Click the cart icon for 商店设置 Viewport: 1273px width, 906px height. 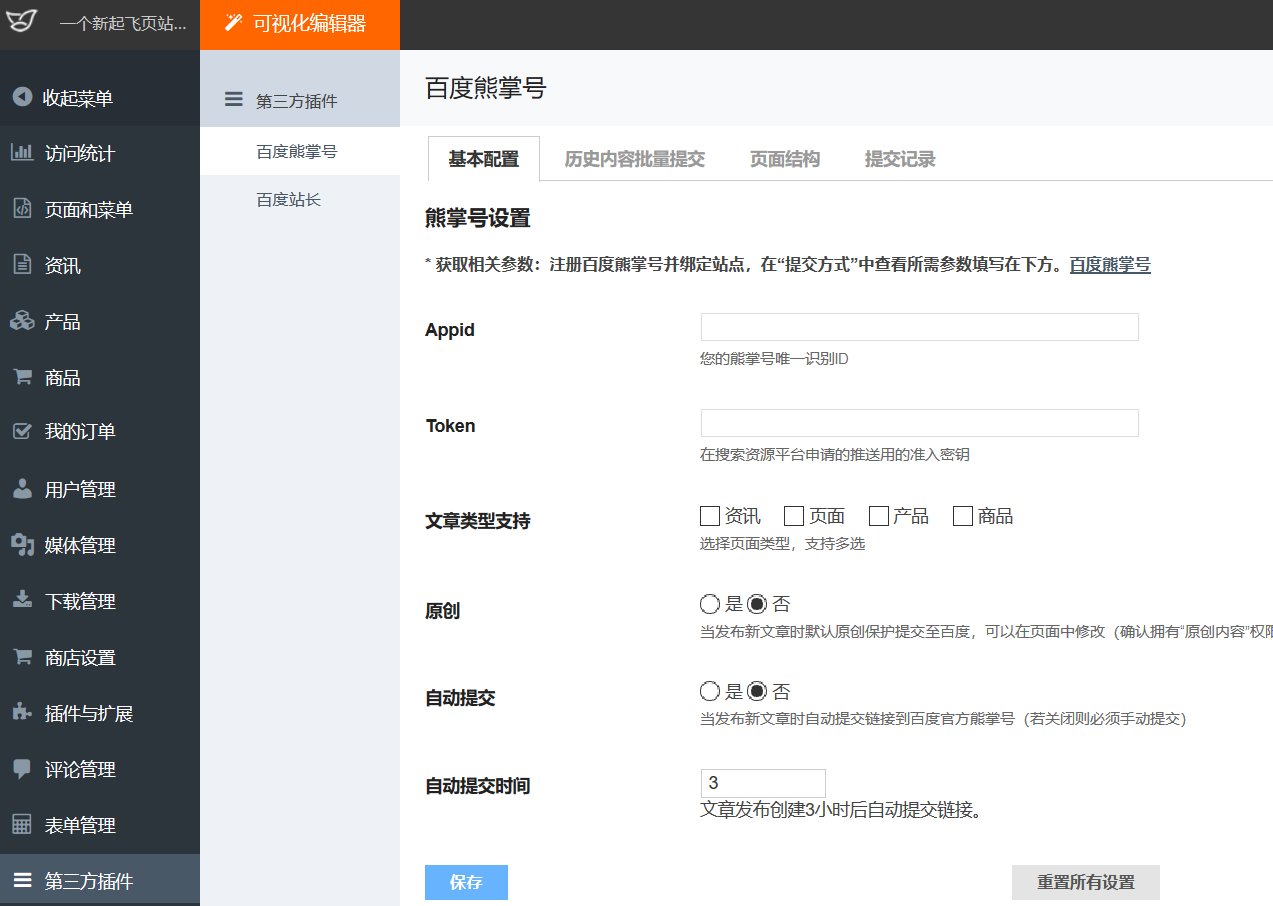click(21, 657)
